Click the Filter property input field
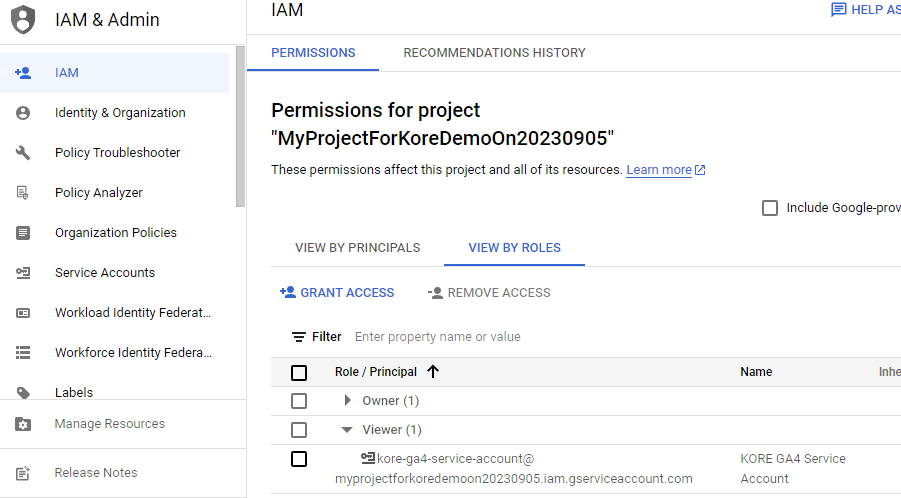 (x=500, y=337)
